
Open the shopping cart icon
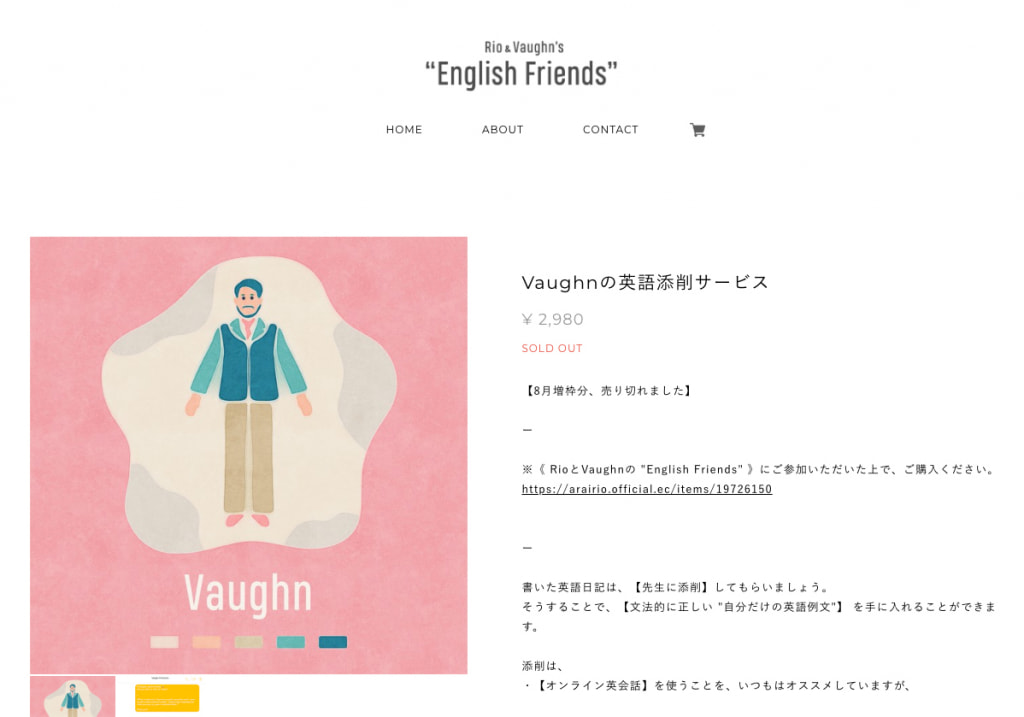click(x=697, y=130)
